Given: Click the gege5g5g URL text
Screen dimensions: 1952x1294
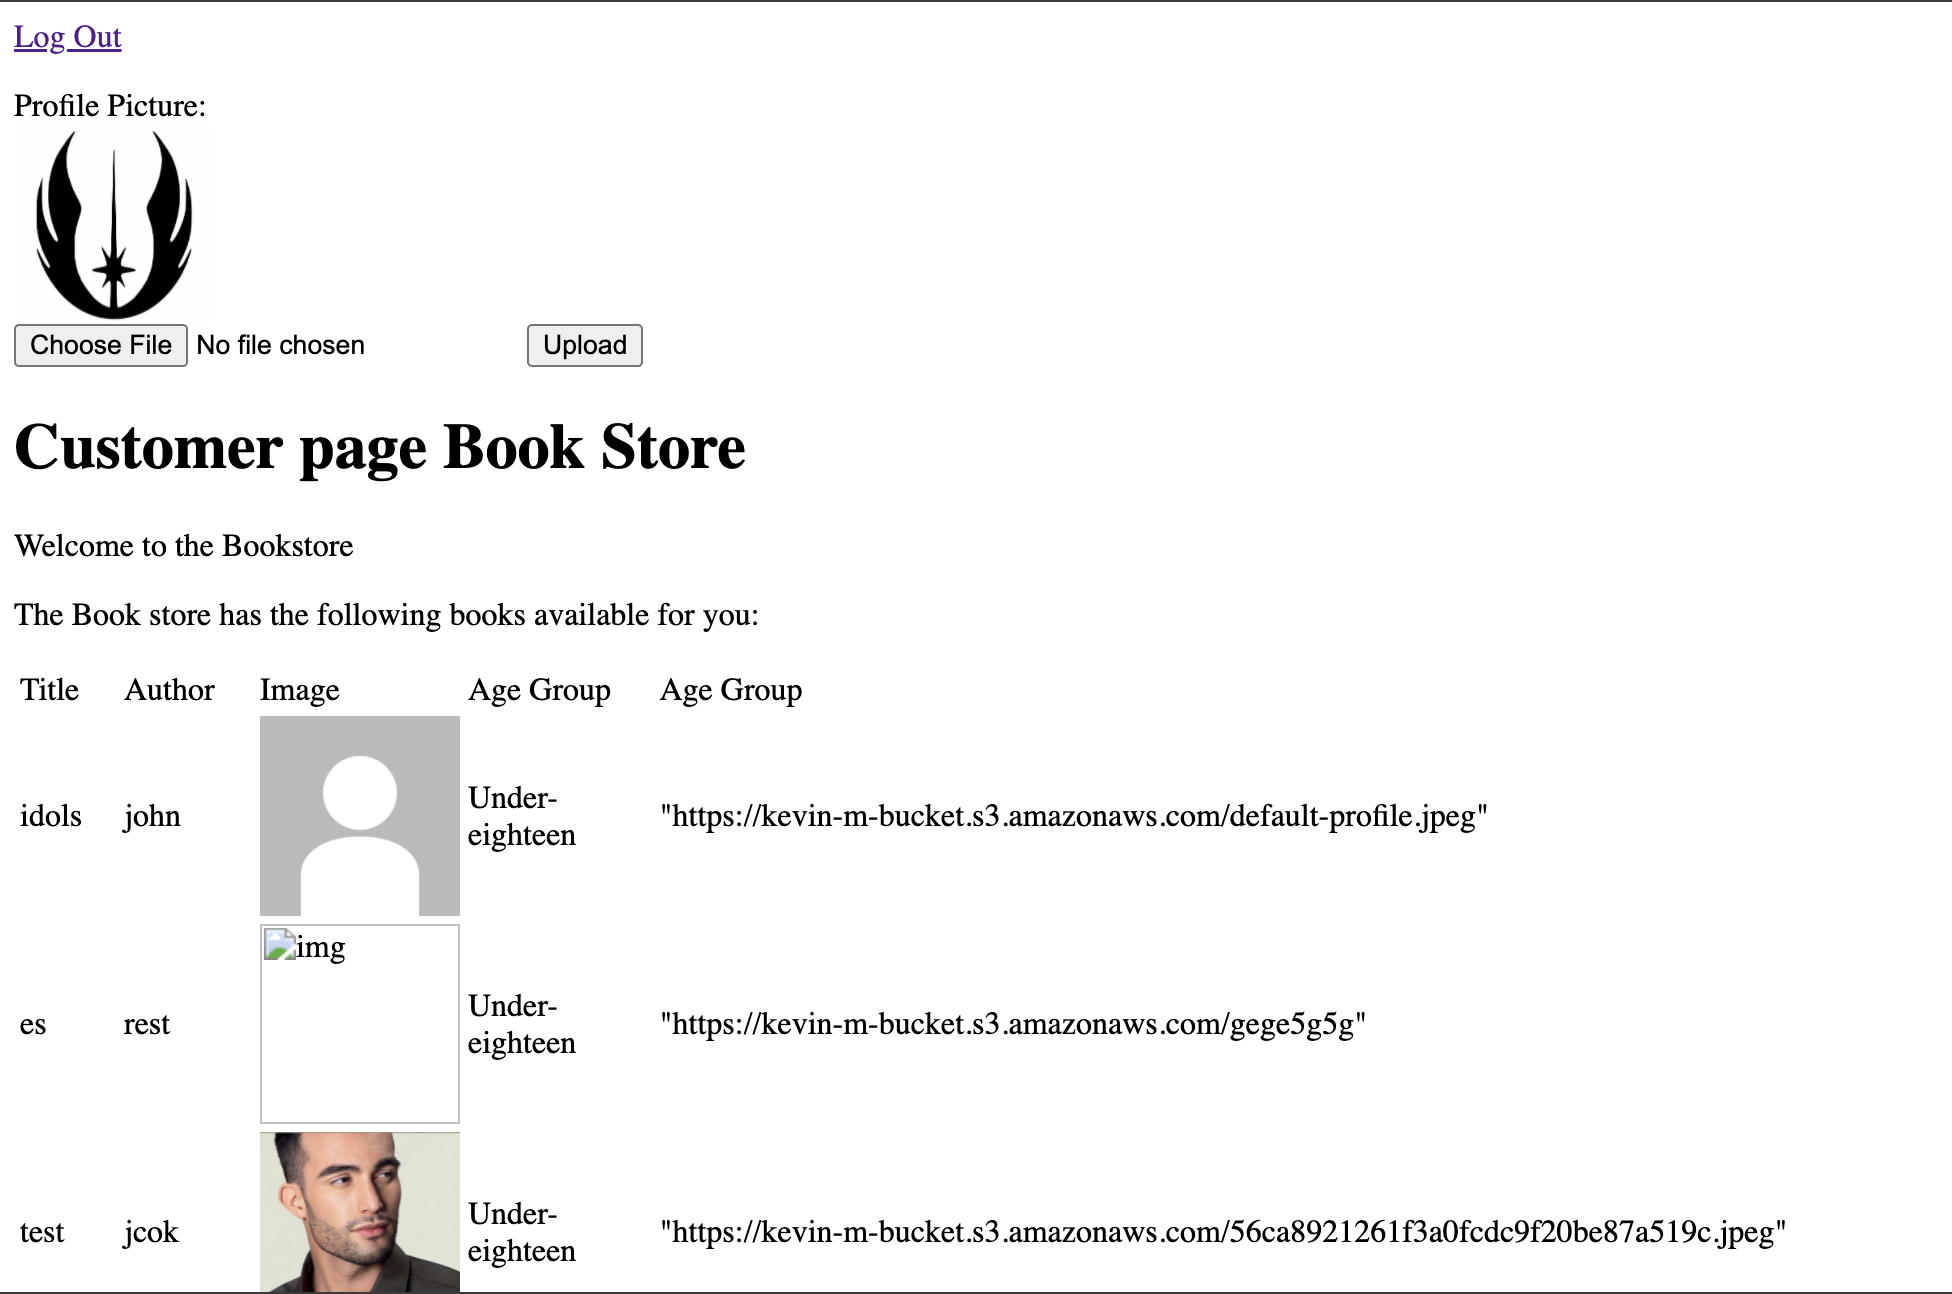Looking at the screenshot, I should tap(1012, 1024).
